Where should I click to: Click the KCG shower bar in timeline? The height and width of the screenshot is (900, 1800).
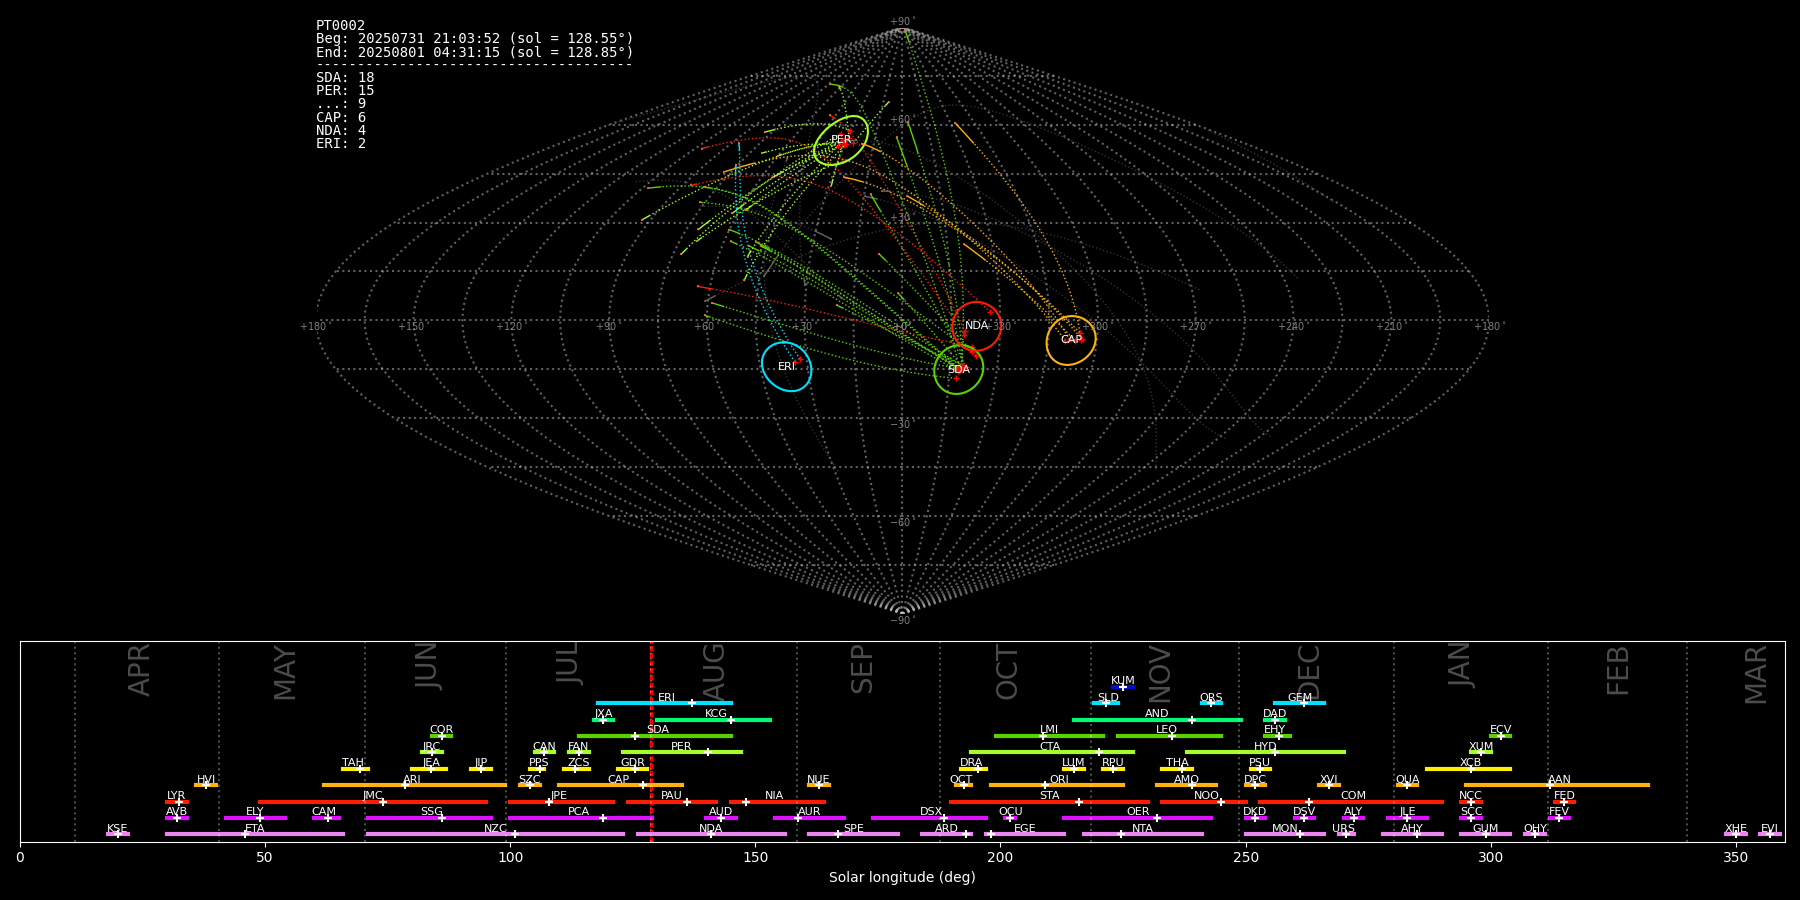[x=713, y=719]
